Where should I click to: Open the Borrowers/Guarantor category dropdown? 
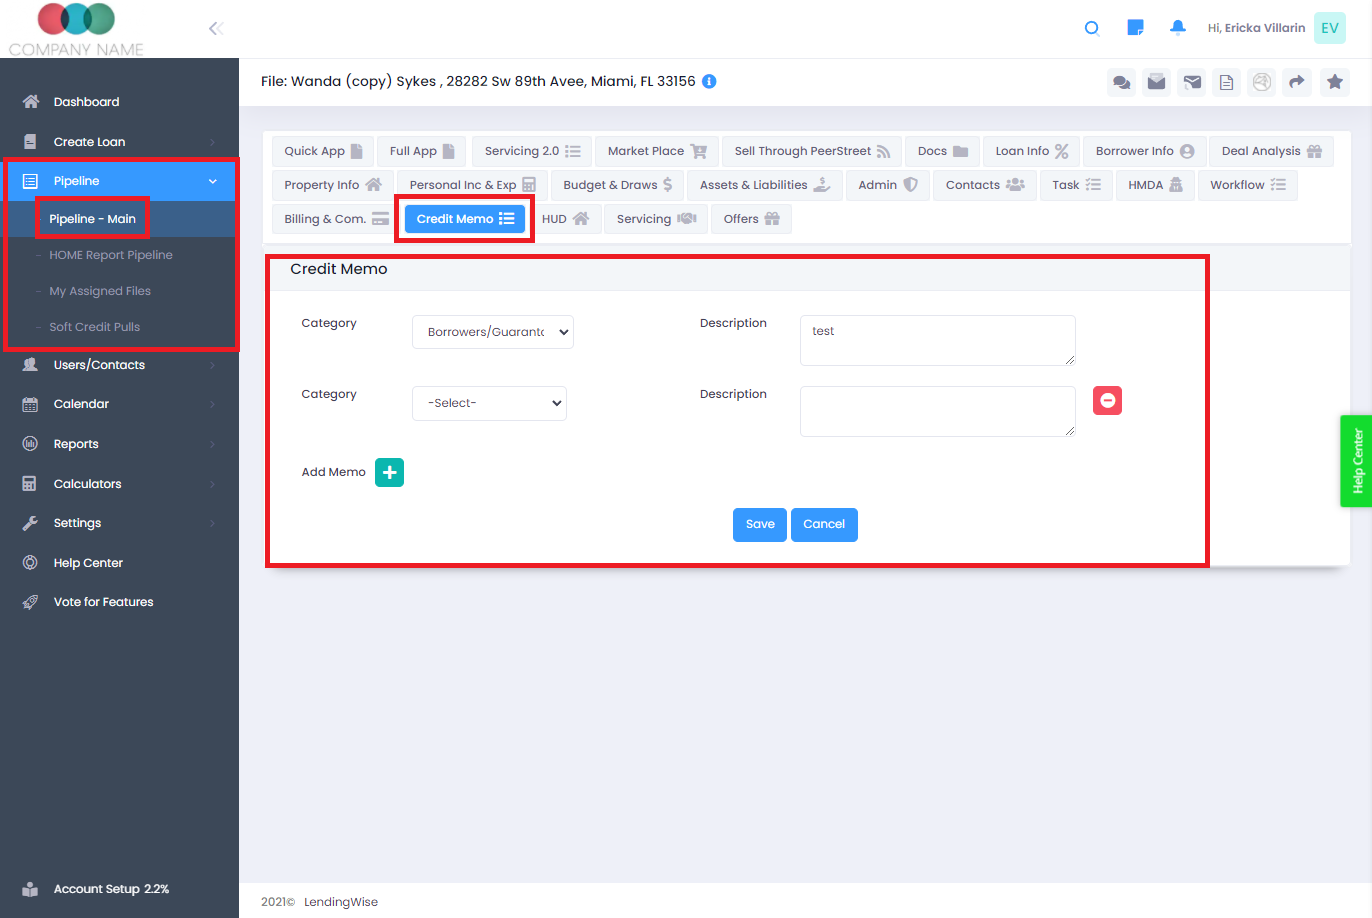[493, 332]
